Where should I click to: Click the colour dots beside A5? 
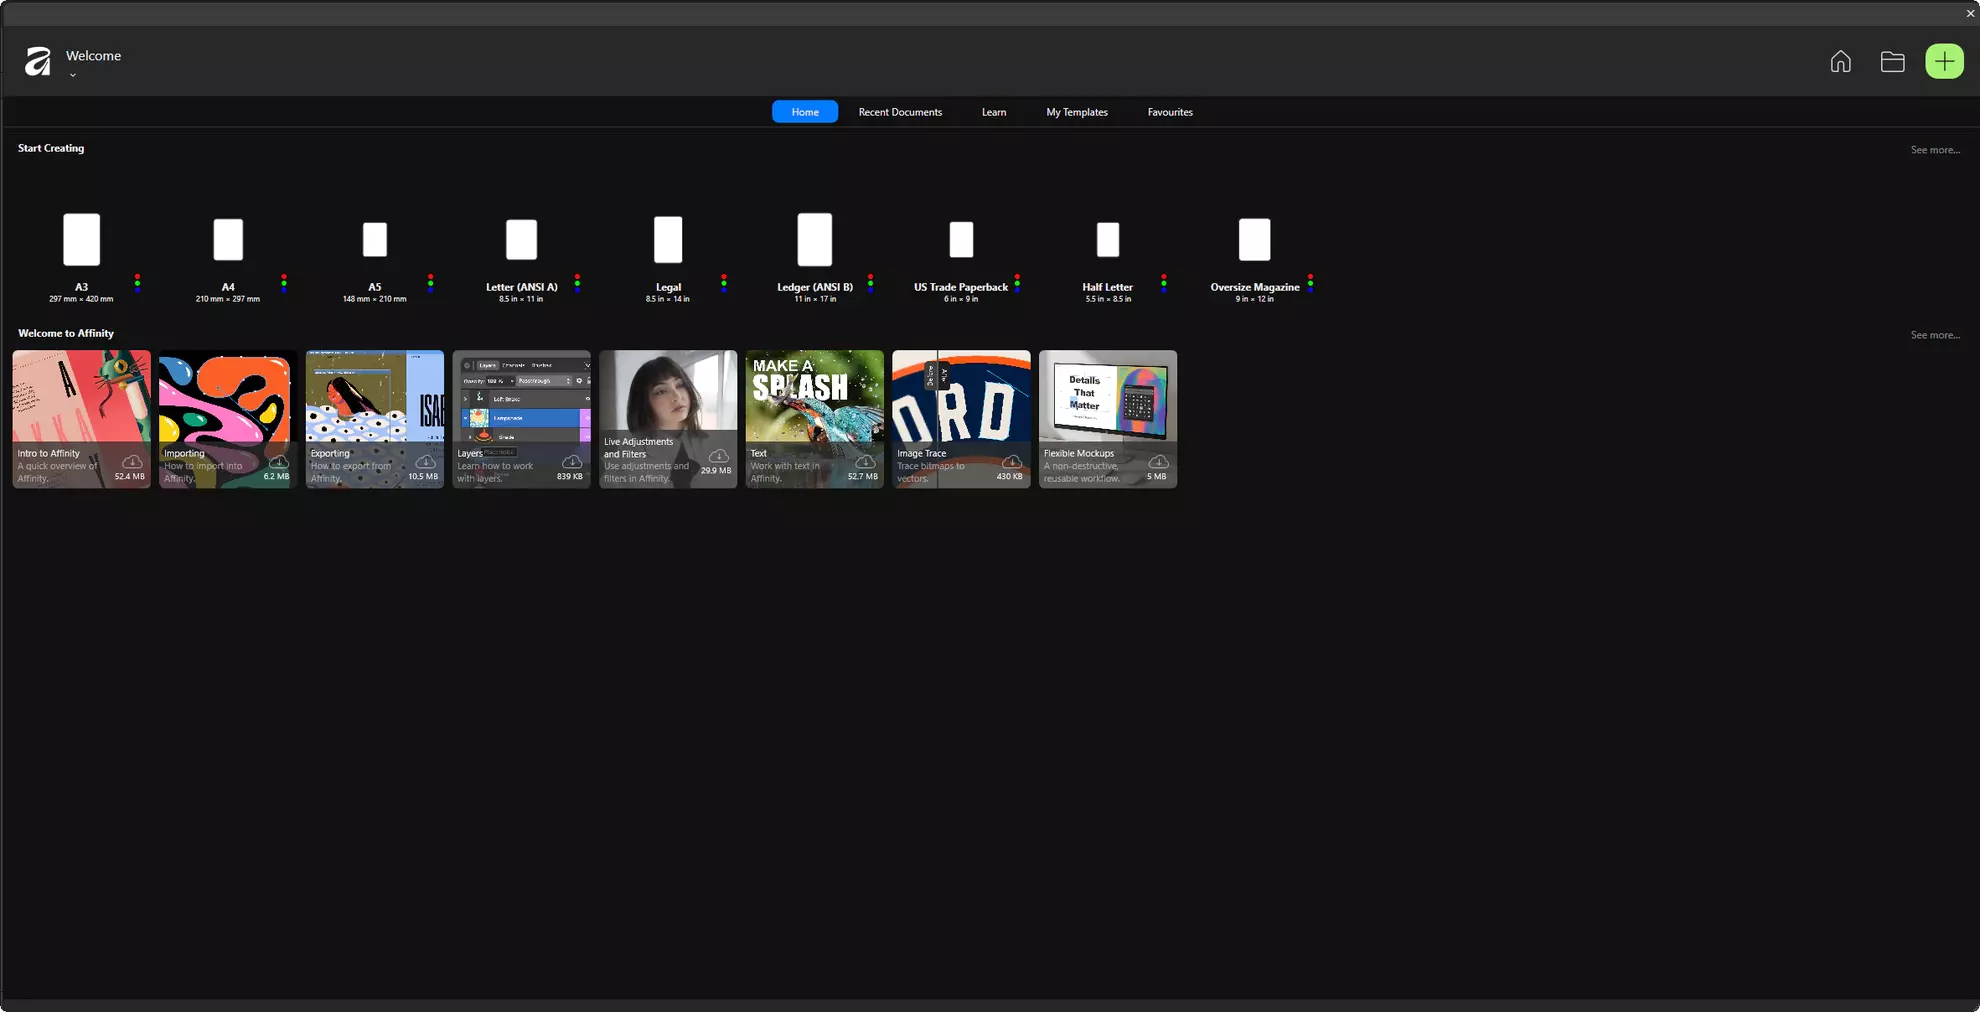[431, 282]
